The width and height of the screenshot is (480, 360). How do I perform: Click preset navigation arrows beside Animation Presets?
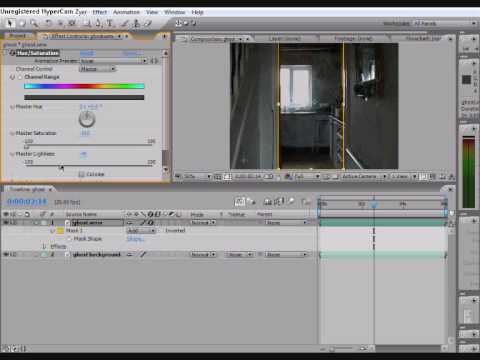(x=154, y=61)
